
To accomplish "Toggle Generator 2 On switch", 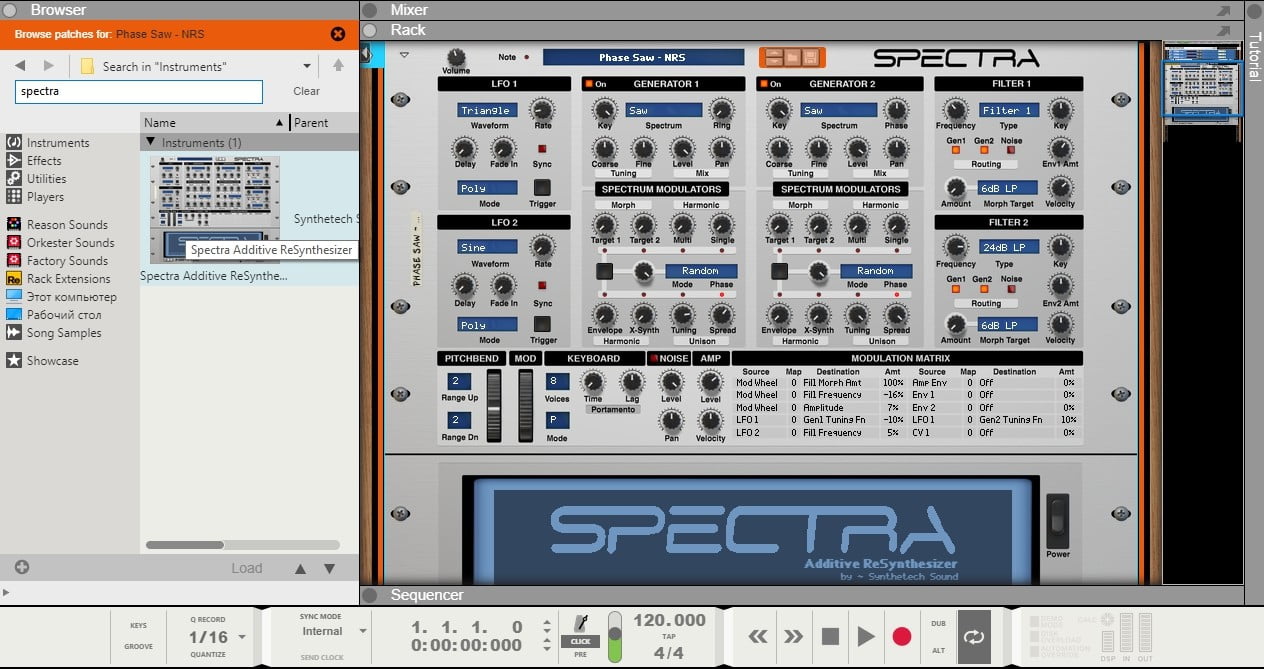I will [764, 84].
